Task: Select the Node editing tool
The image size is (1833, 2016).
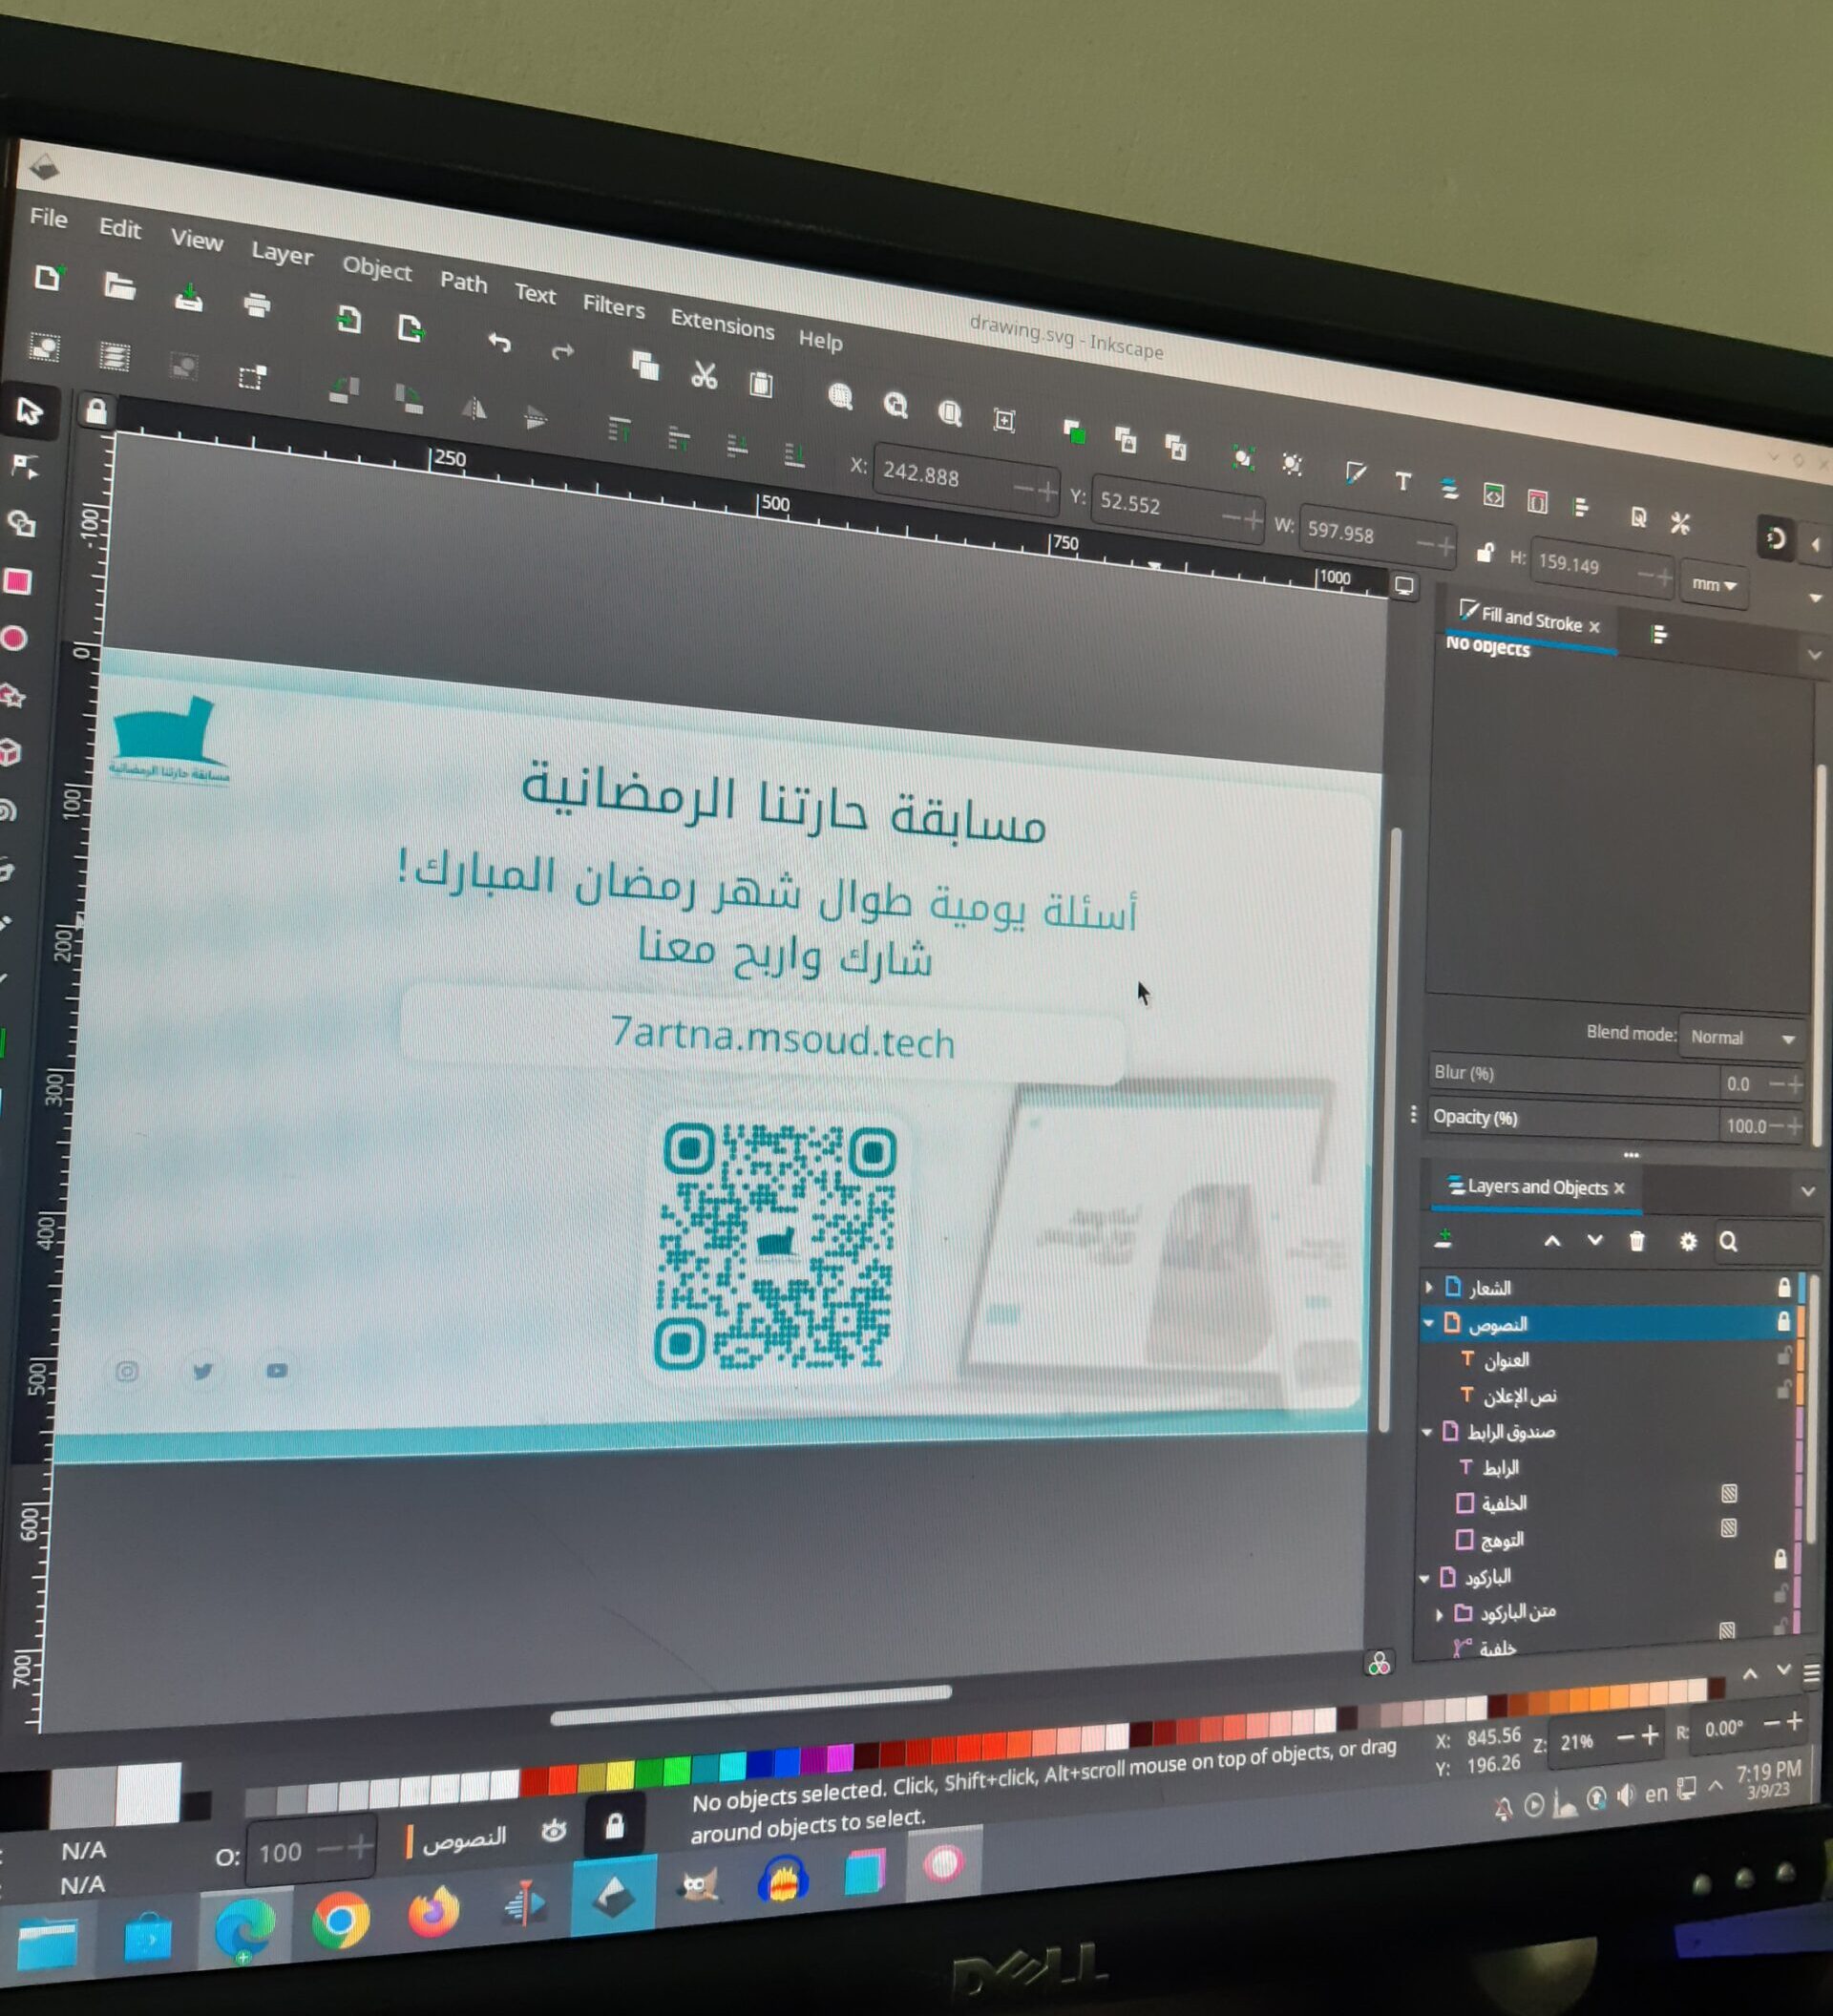Action: coord(24,466)
